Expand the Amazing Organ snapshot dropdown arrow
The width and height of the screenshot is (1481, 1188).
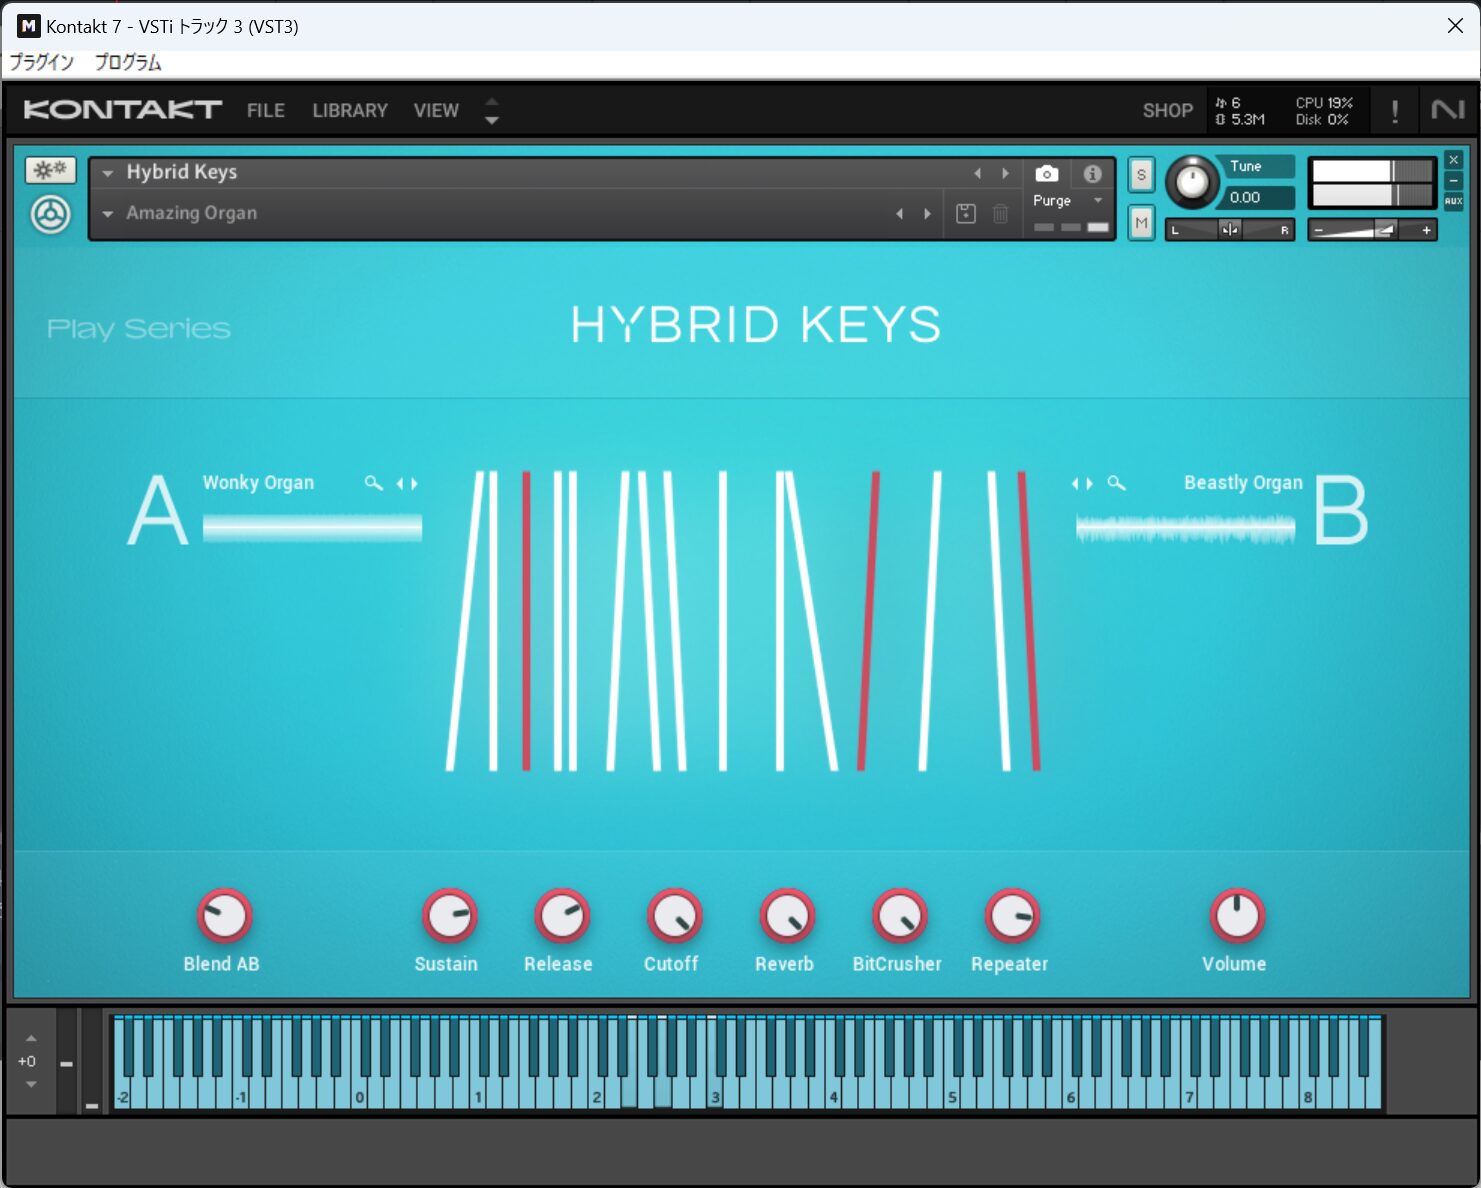coord(108,213)
